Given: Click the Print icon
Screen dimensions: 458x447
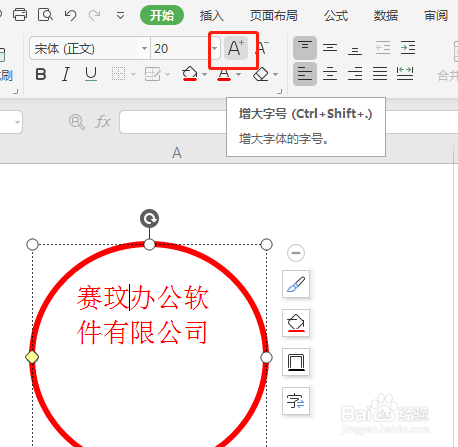Looking at the screenshot, I should pos(20,15).
